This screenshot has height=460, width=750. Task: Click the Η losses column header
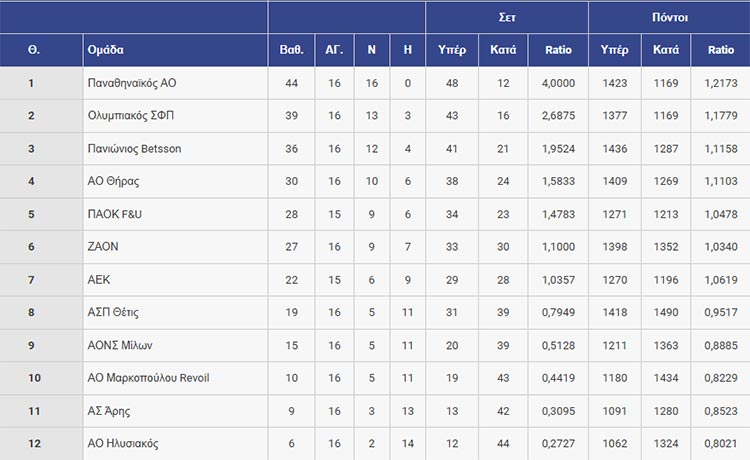pos(407,50)
